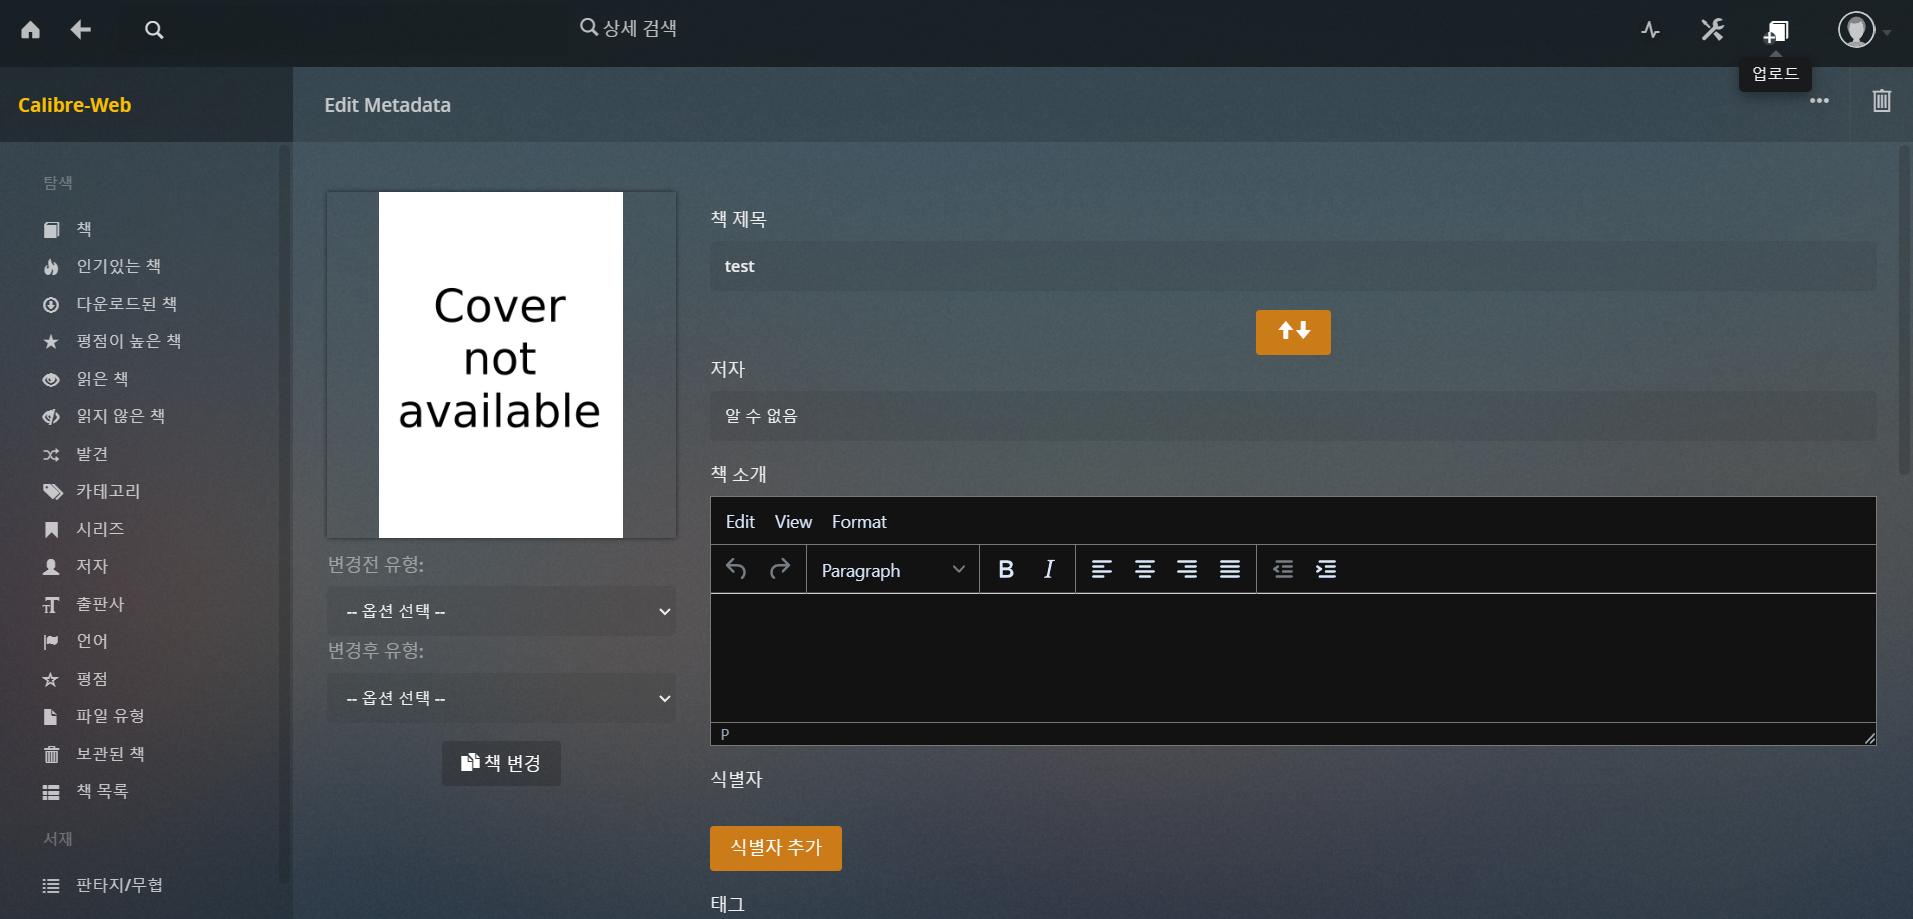Open the 변경전 유형 format dropdown
Image resolution: width=1913 pixels, height=919 pixels.
click(x=501, y=611)
